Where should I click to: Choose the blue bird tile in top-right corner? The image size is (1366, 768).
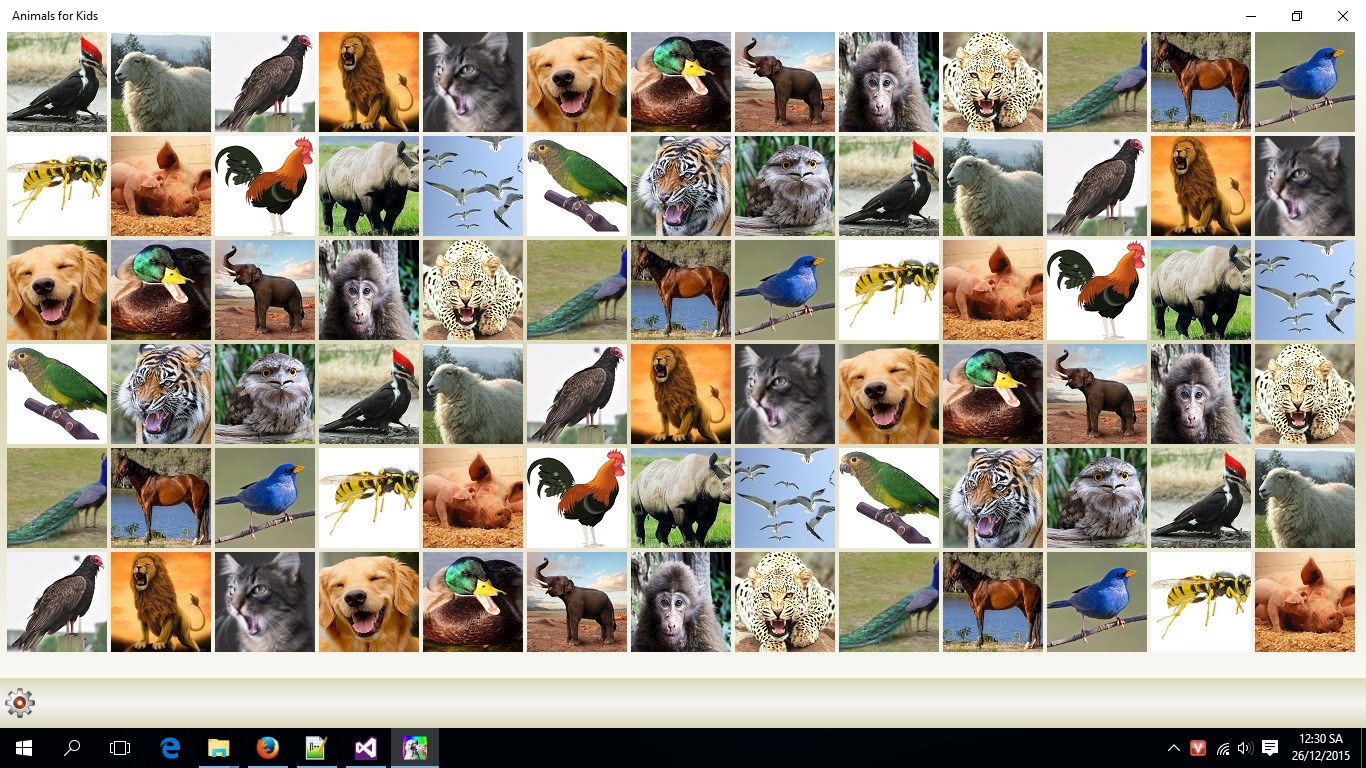click(x=1304, y=81)
